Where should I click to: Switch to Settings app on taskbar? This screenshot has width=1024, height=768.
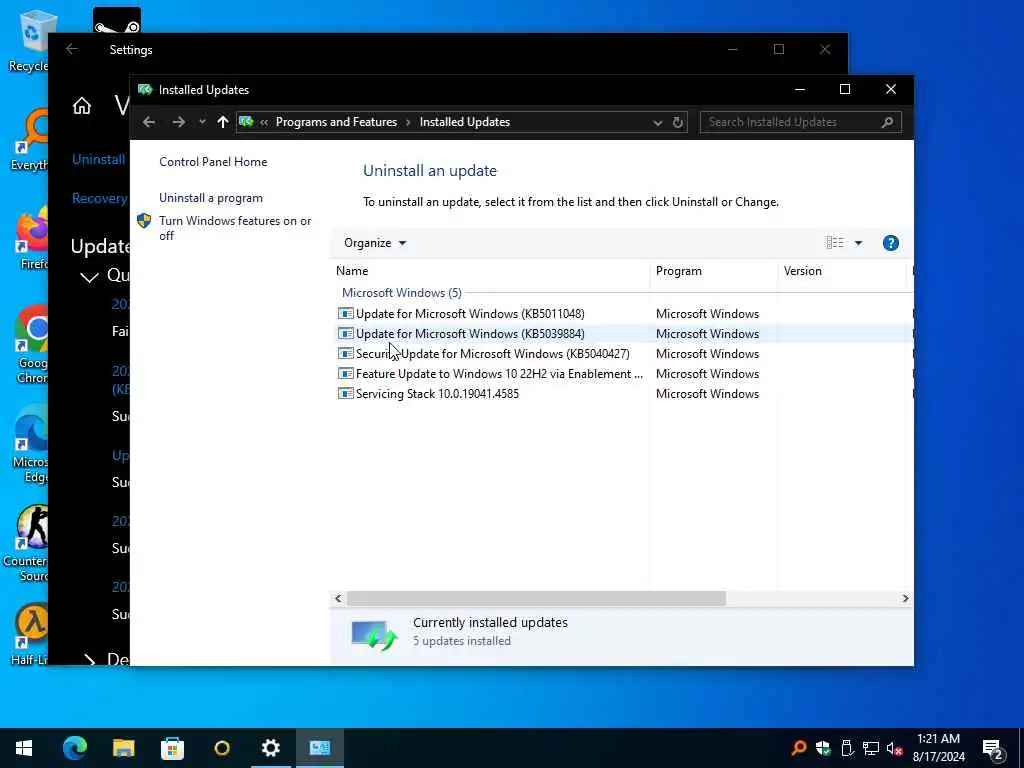[x=270, y=748]
